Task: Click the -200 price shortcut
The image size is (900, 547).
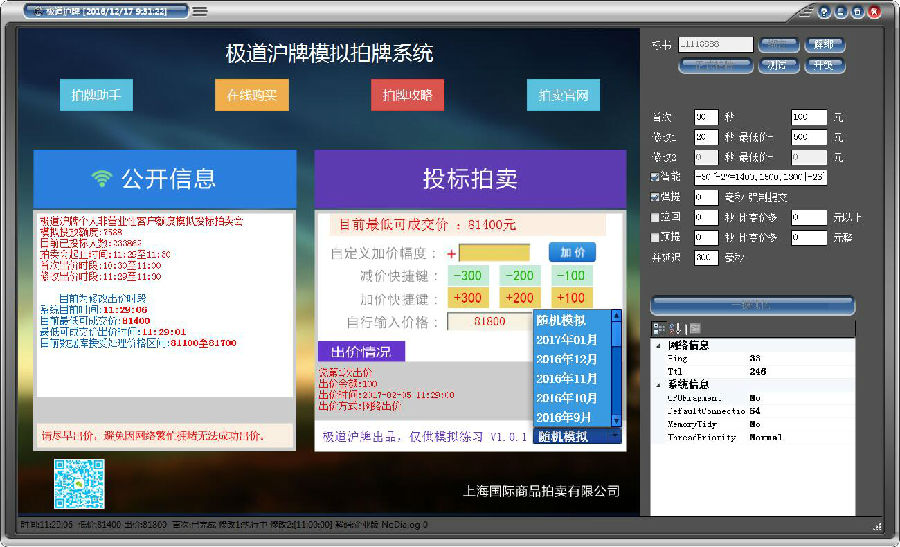Action: [519, 276]
